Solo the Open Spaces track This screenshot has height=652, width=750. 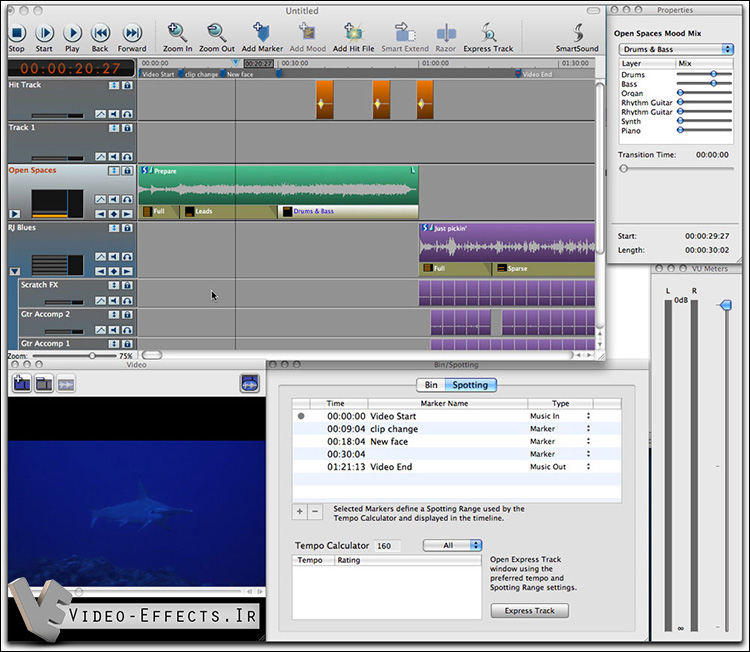(x=127, y=199)
